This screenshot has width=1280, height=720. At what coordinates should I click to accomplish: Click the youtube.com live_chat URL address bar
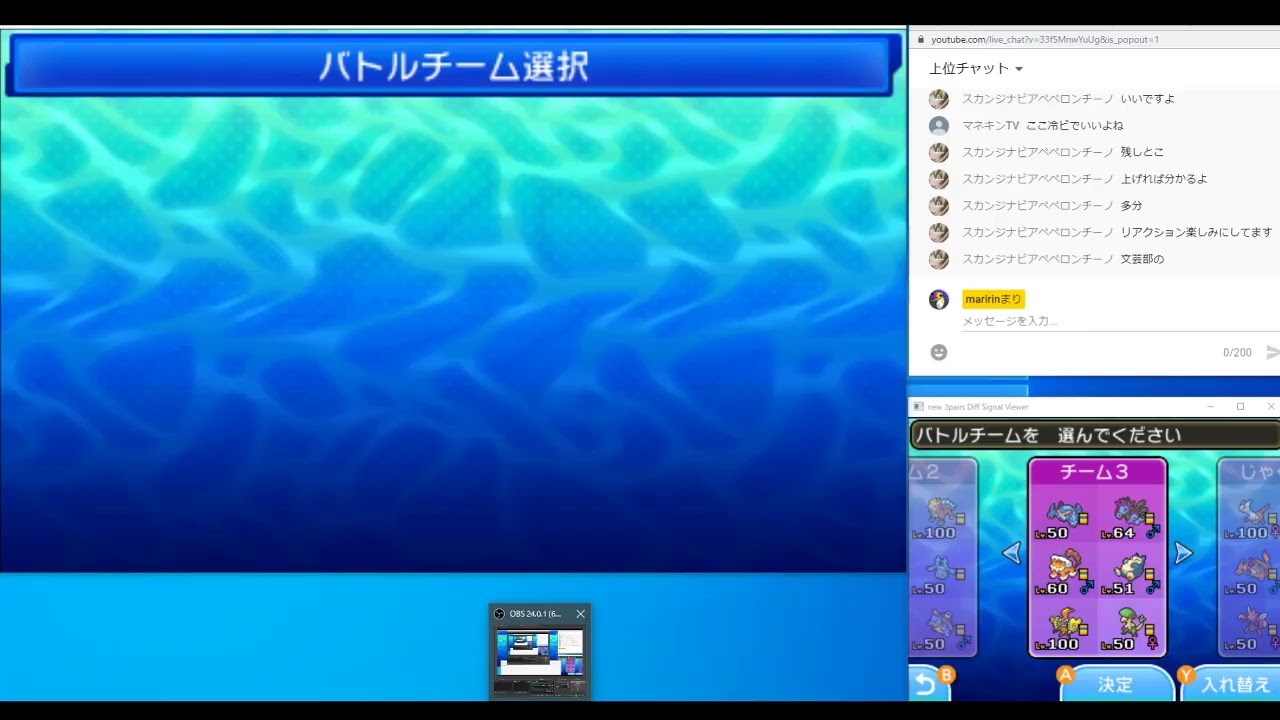(1045, 40)
